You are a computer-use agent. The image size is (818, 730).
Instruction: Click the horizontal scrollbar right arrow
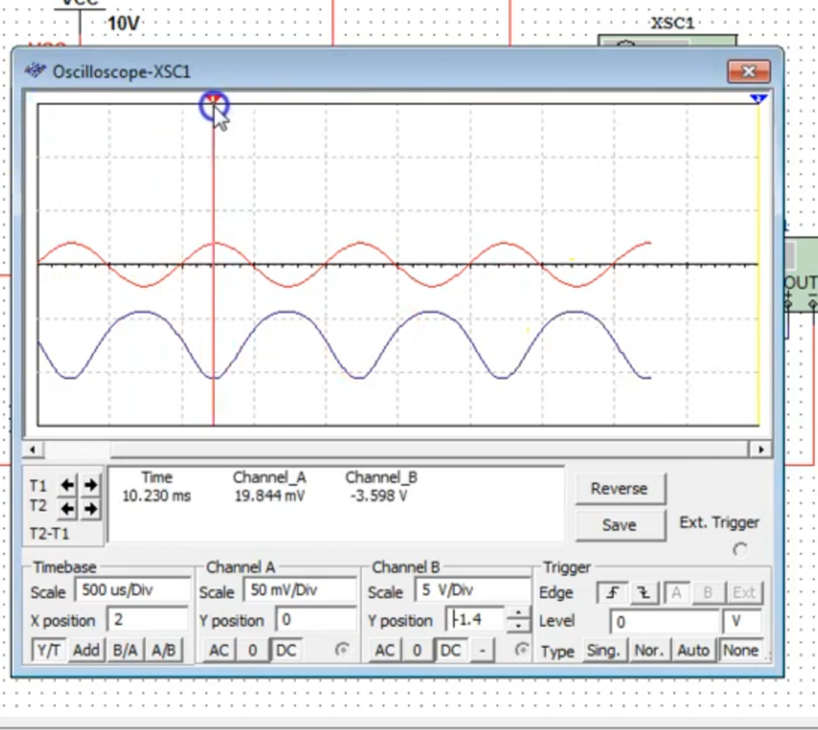(x=764, y=450)
